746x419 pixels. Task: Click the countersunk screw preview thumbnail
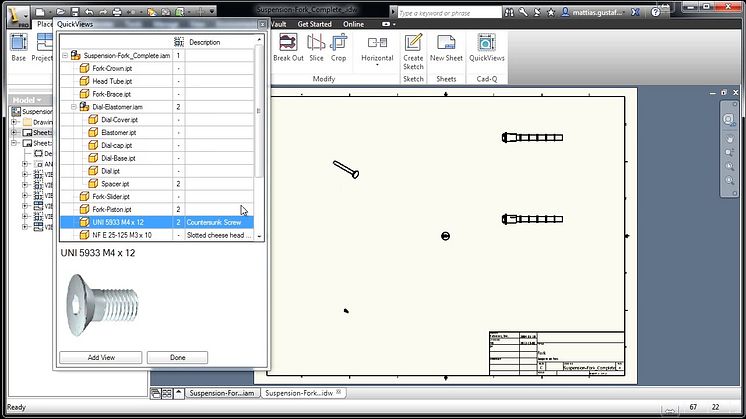pos(103,304)
